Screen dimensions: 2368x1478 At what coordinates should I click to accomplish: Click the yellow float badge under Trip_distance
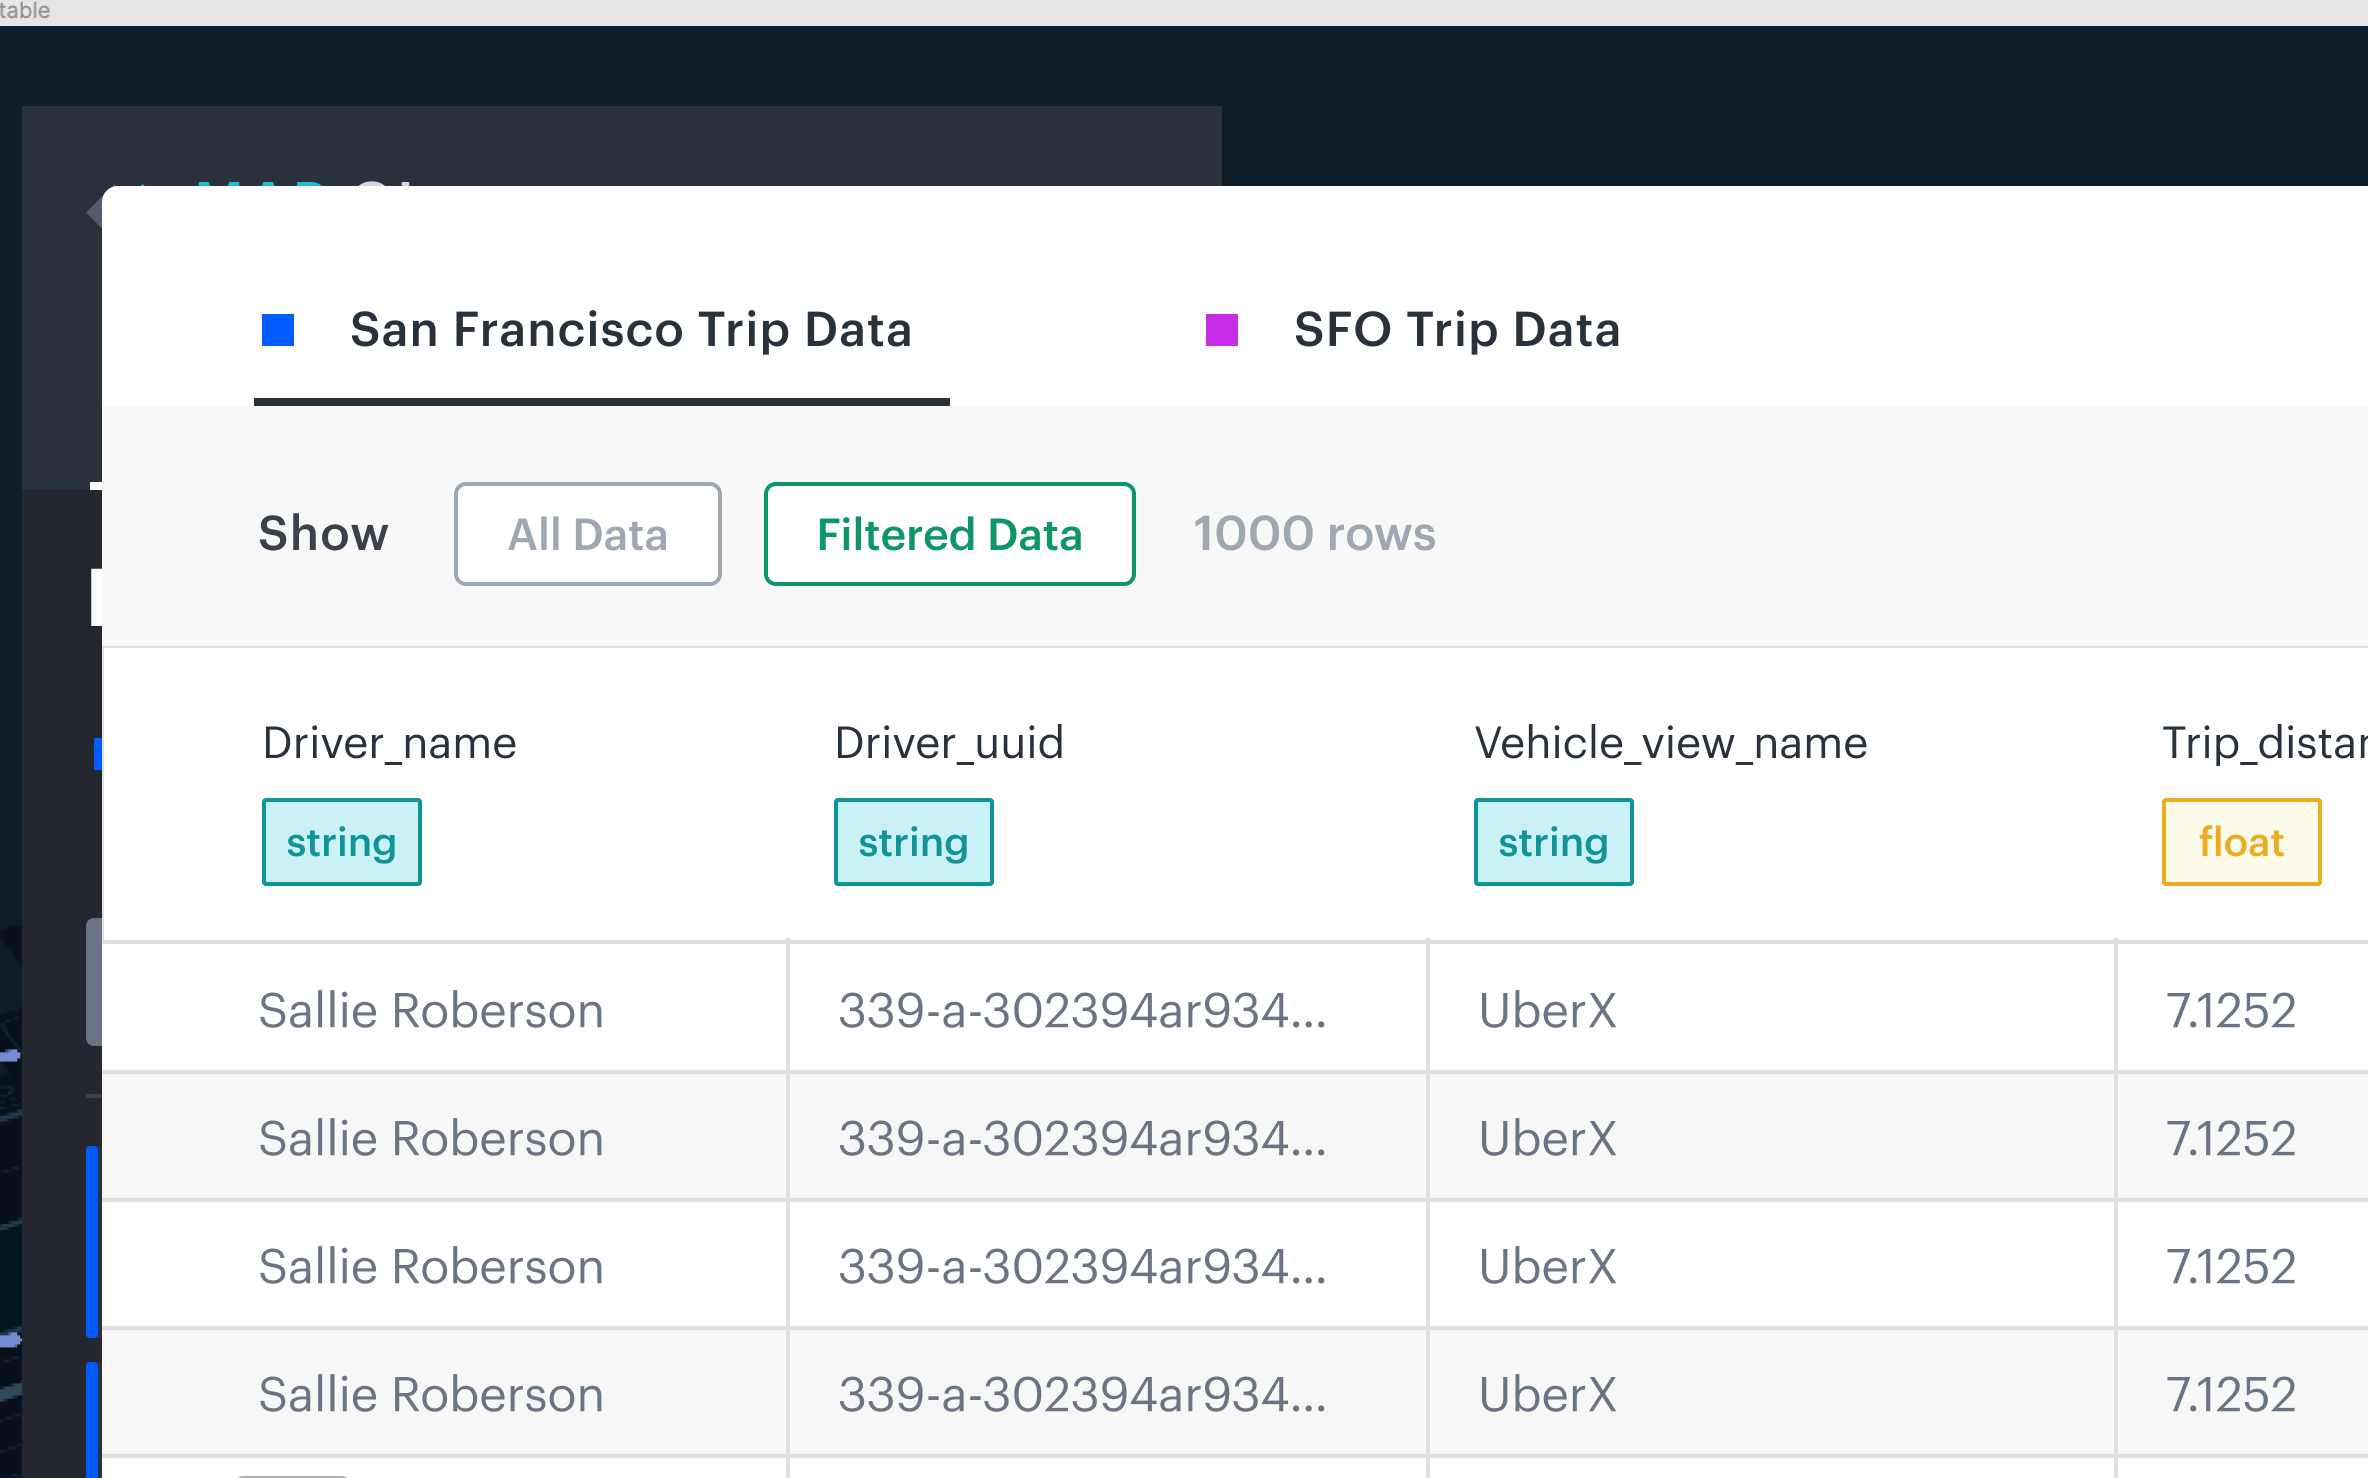(2240, 841)
